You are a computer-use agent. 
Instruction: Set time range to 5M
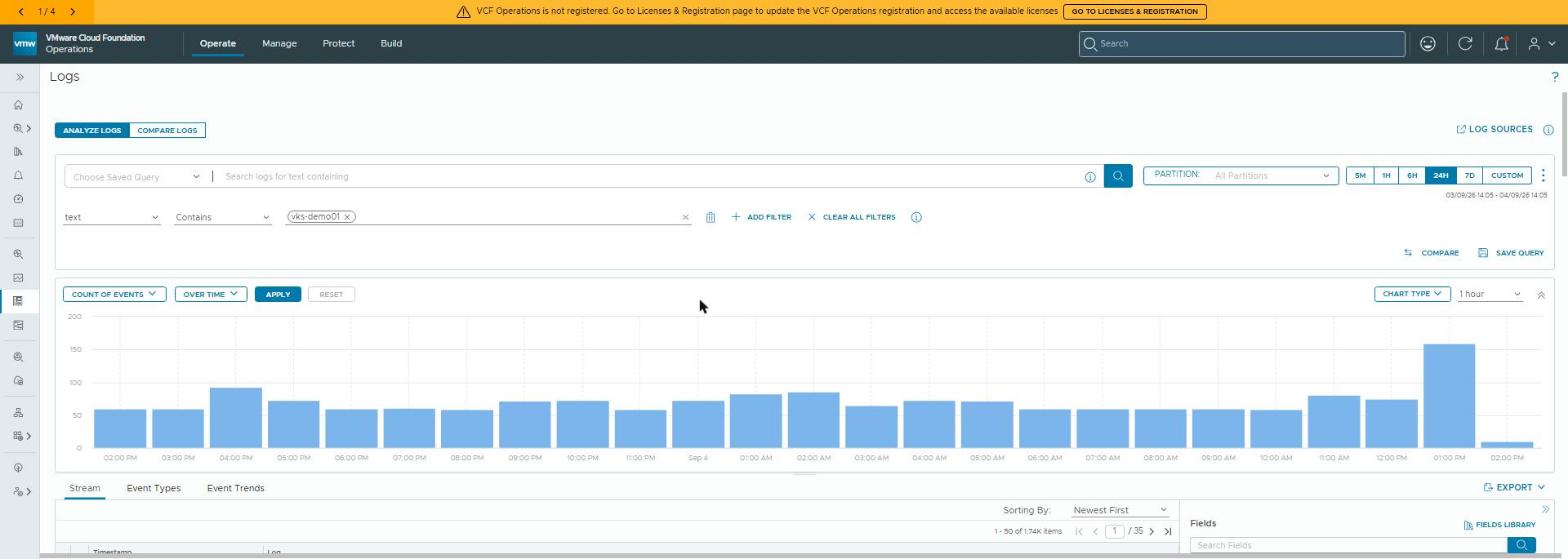tap(1360, 175)
